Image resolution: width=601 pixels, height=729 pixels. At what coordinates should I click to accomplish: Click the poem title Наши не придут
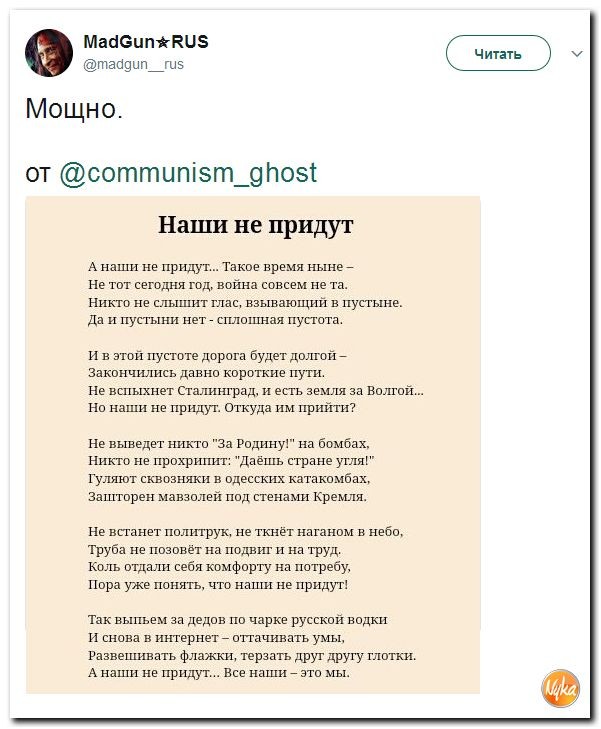[x=256, y=225]
